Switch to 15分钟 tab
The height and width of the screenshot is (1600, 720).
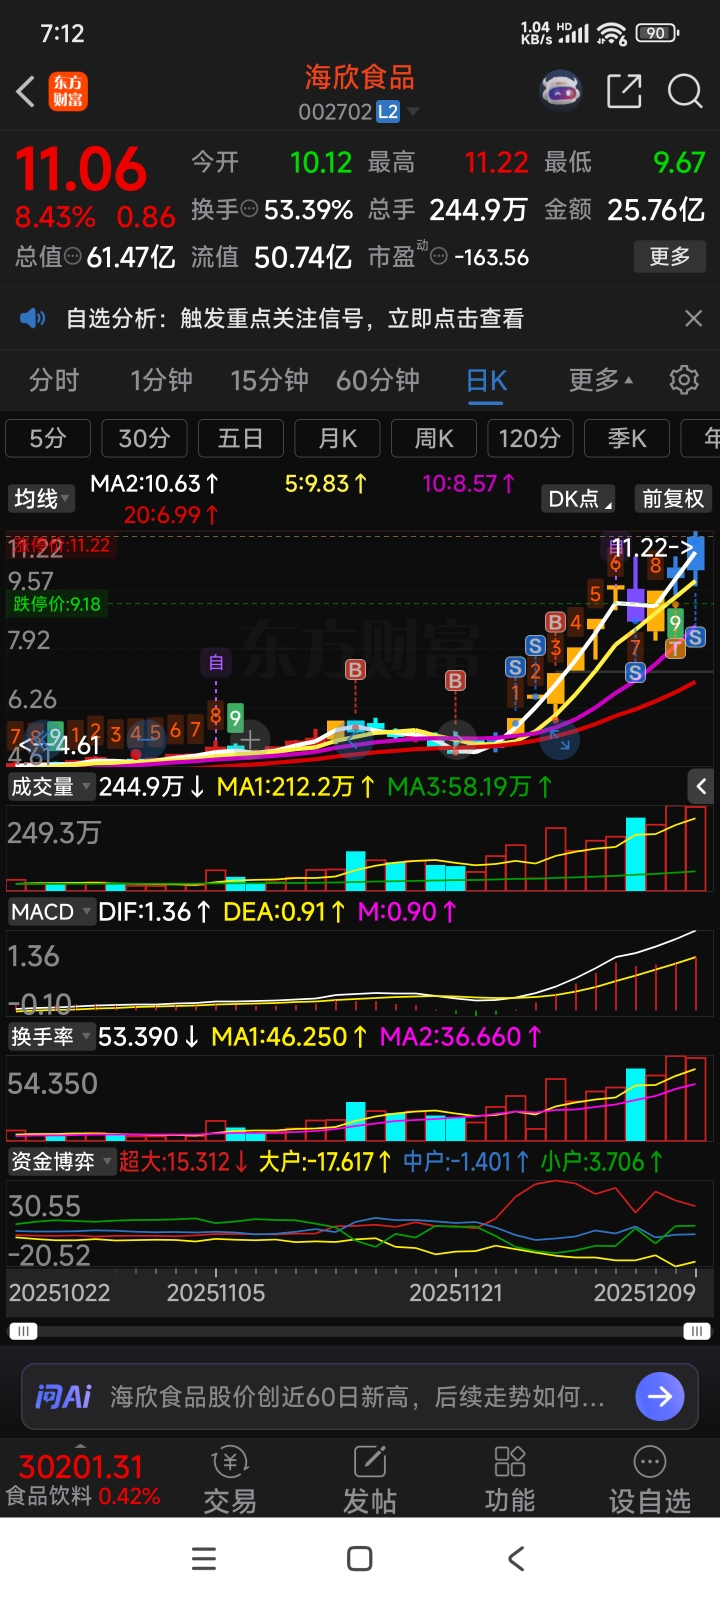point(269,380)
